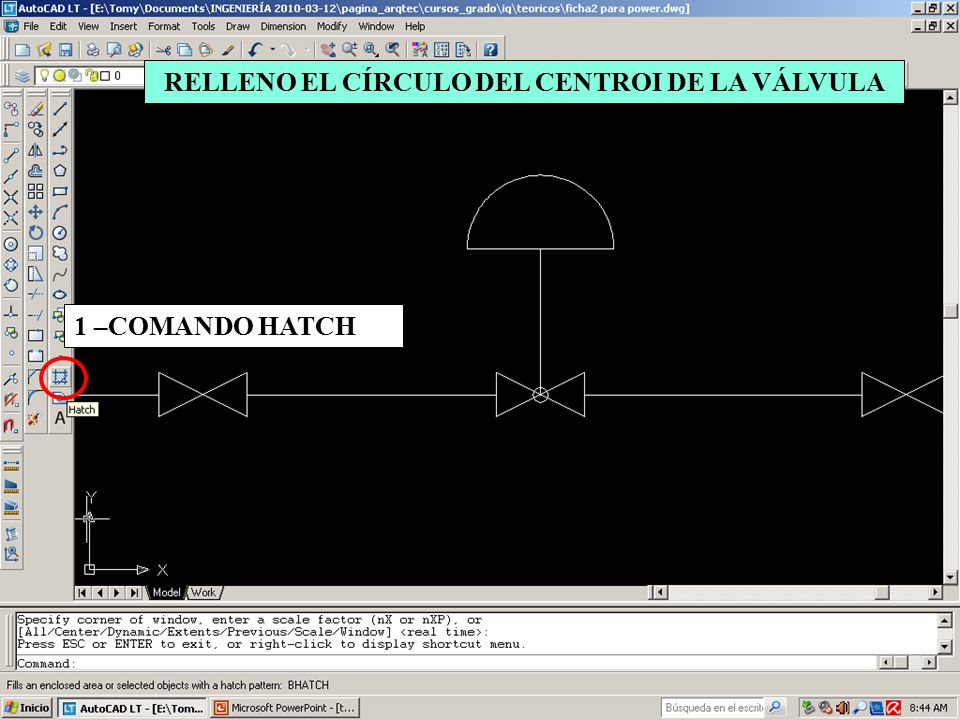Viewport: 960px width, 720px height.
Task: Open the Format menu
Action: tap(164, 26)
